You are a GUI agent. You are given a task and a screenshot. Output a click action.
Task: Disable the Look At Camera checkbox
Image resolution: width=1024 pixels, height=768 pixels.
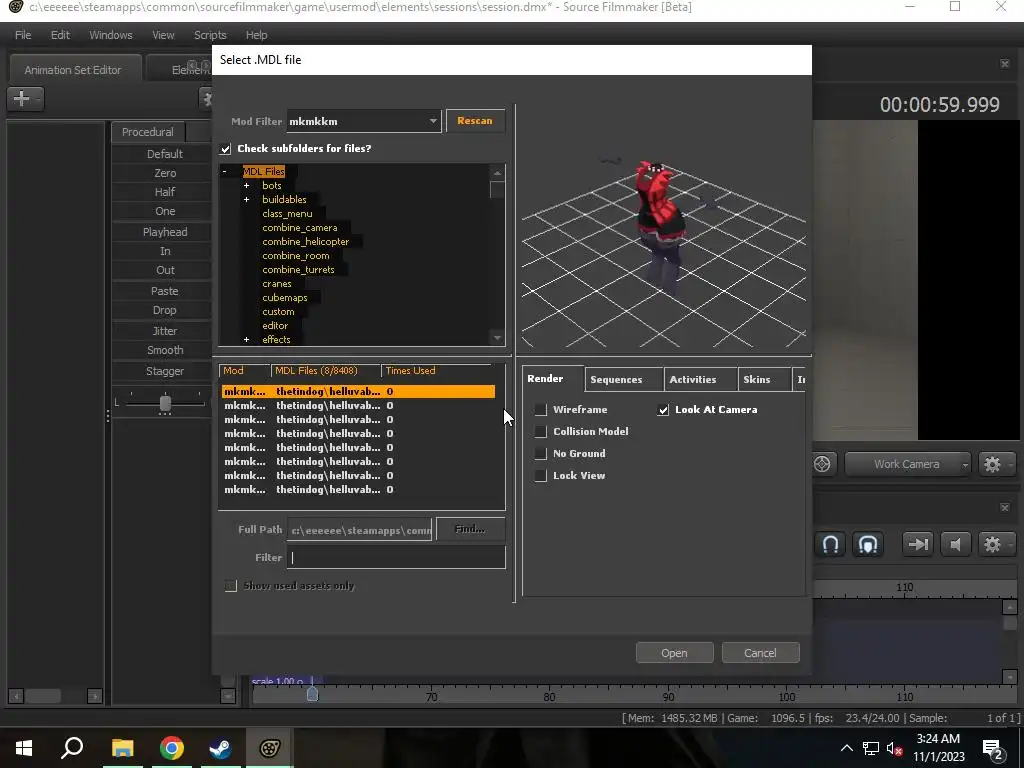663,409
